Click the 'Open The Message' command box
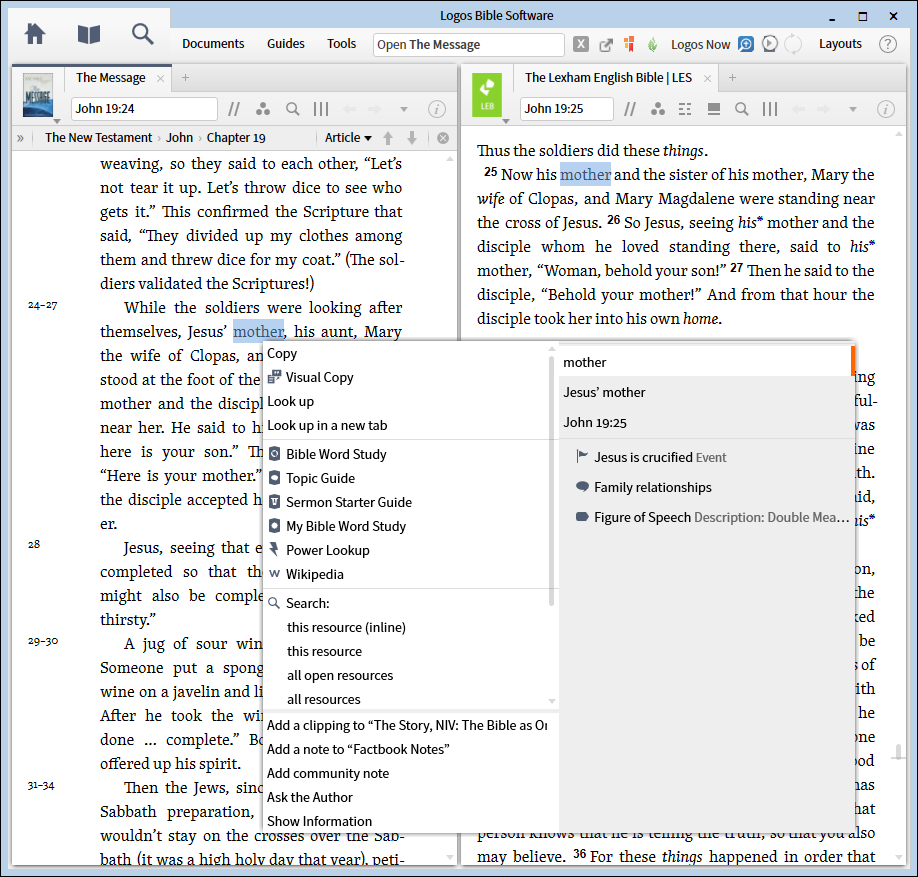 [468, 44]
